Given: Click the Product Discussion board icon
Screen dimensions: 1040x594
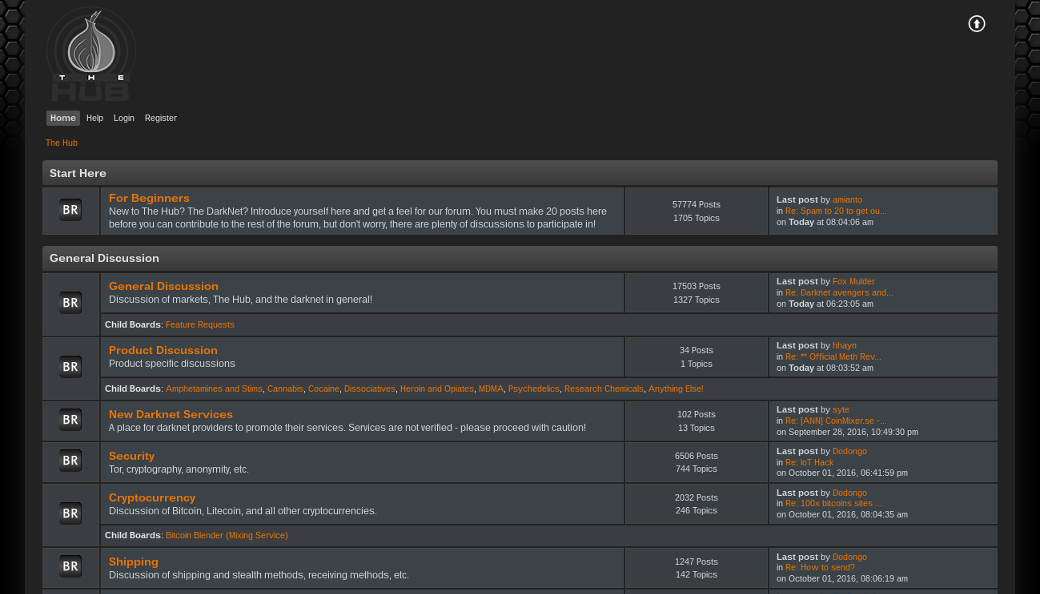Looking at the screenshot, I should [x=70, y=366].
